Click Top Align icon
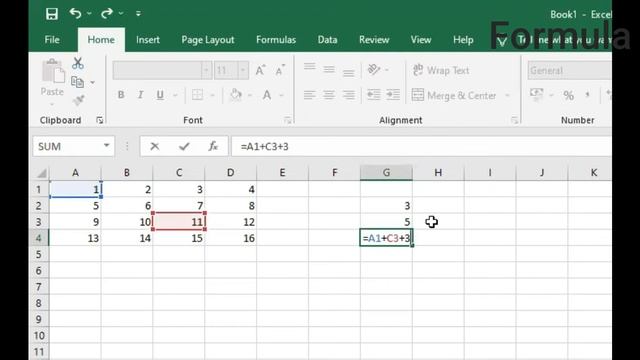 point(309,67)
